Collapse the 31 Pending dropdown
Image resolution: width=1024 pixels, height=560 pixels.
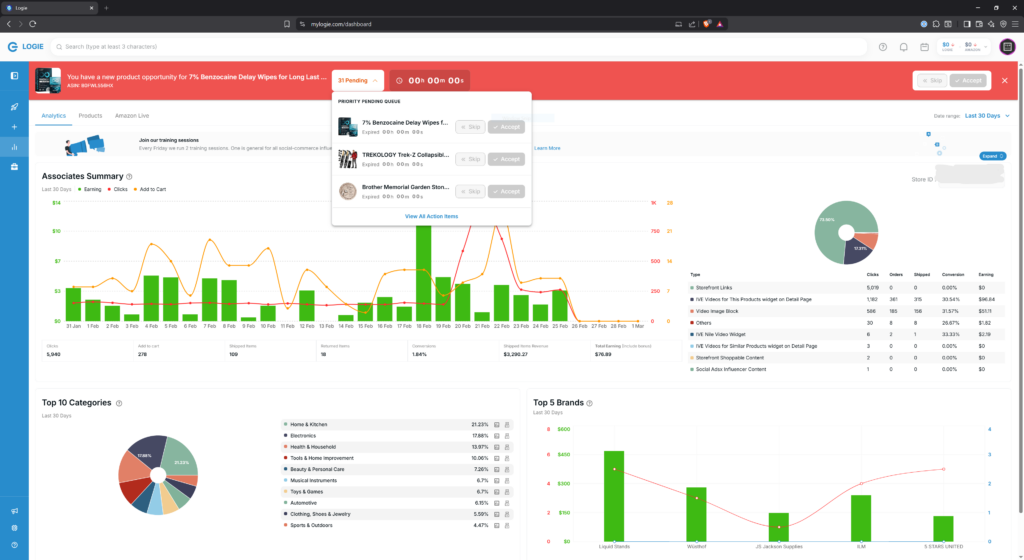[358, 80]
